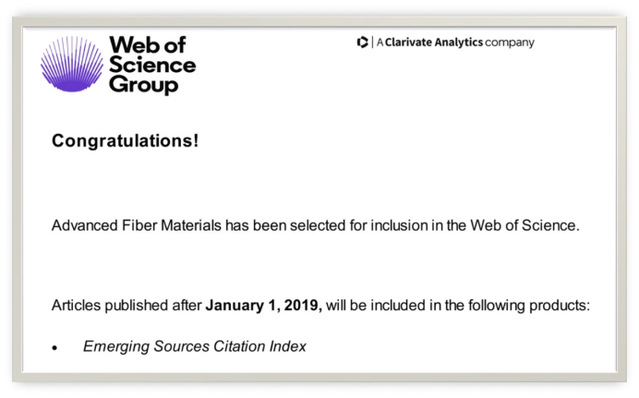
Task: Click "Web of Science." at the sentence end
Action: pyautogui.click(x=525, y=225)
